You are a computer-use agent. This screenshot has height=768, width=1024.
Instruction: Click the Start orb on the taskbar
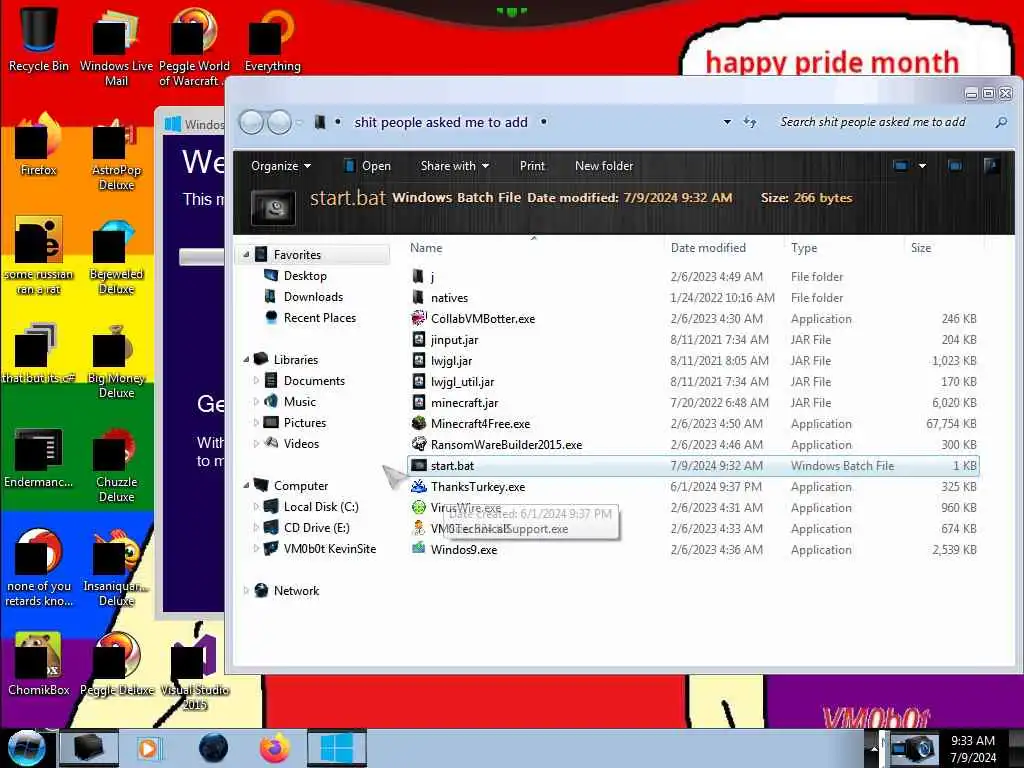(26, 748)
